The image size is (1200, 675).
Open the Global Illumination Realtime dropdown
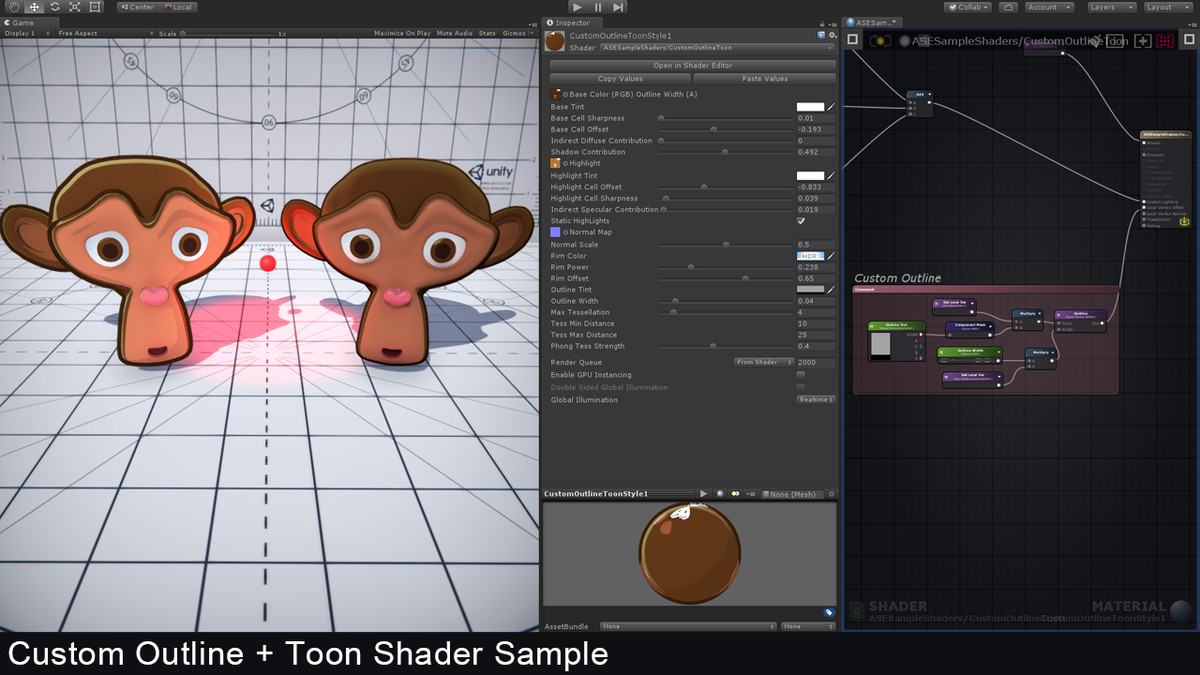tap(816, 400)
